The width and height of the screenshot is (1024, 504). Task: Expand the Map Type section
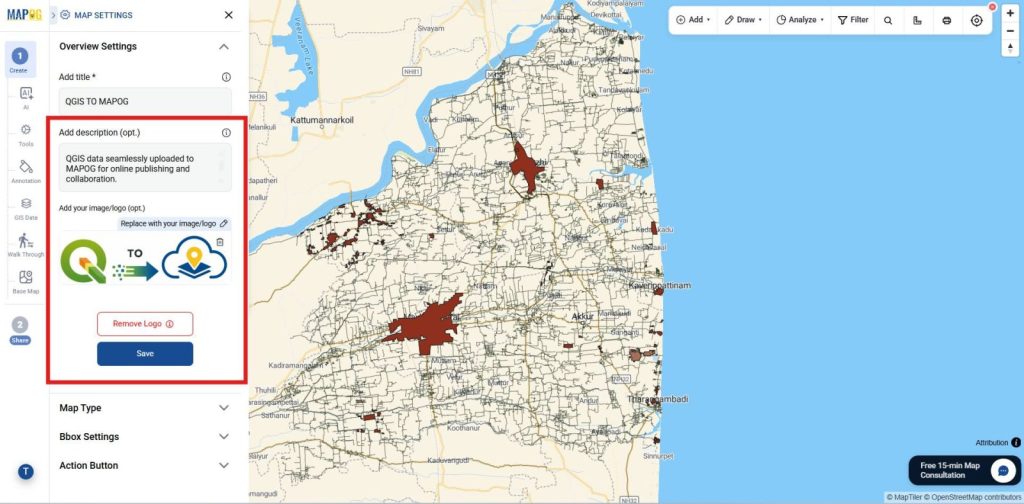(145, 408)
